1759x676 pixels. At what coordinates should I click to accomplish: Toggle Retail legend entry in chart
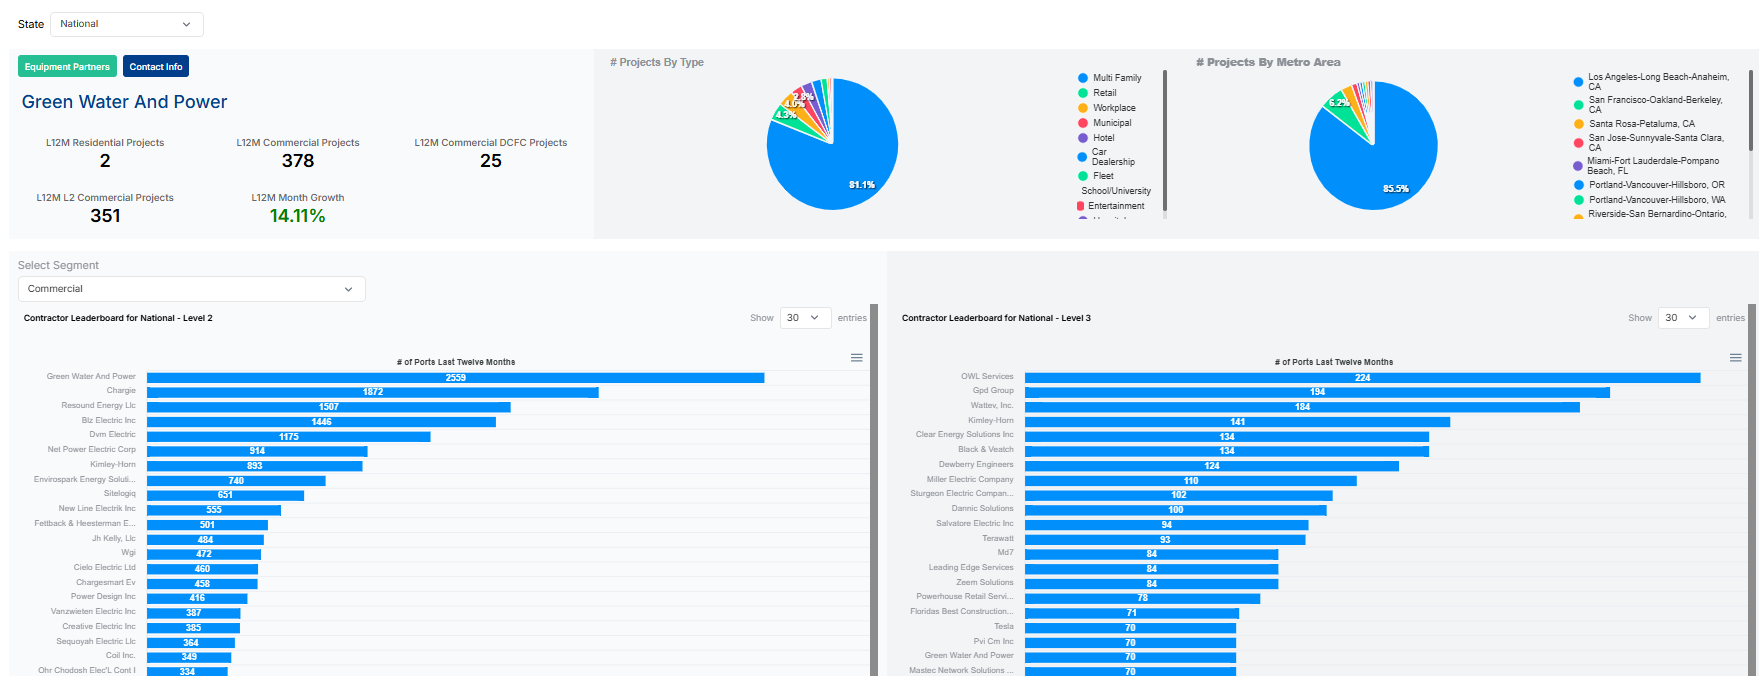click(1104, 93)
